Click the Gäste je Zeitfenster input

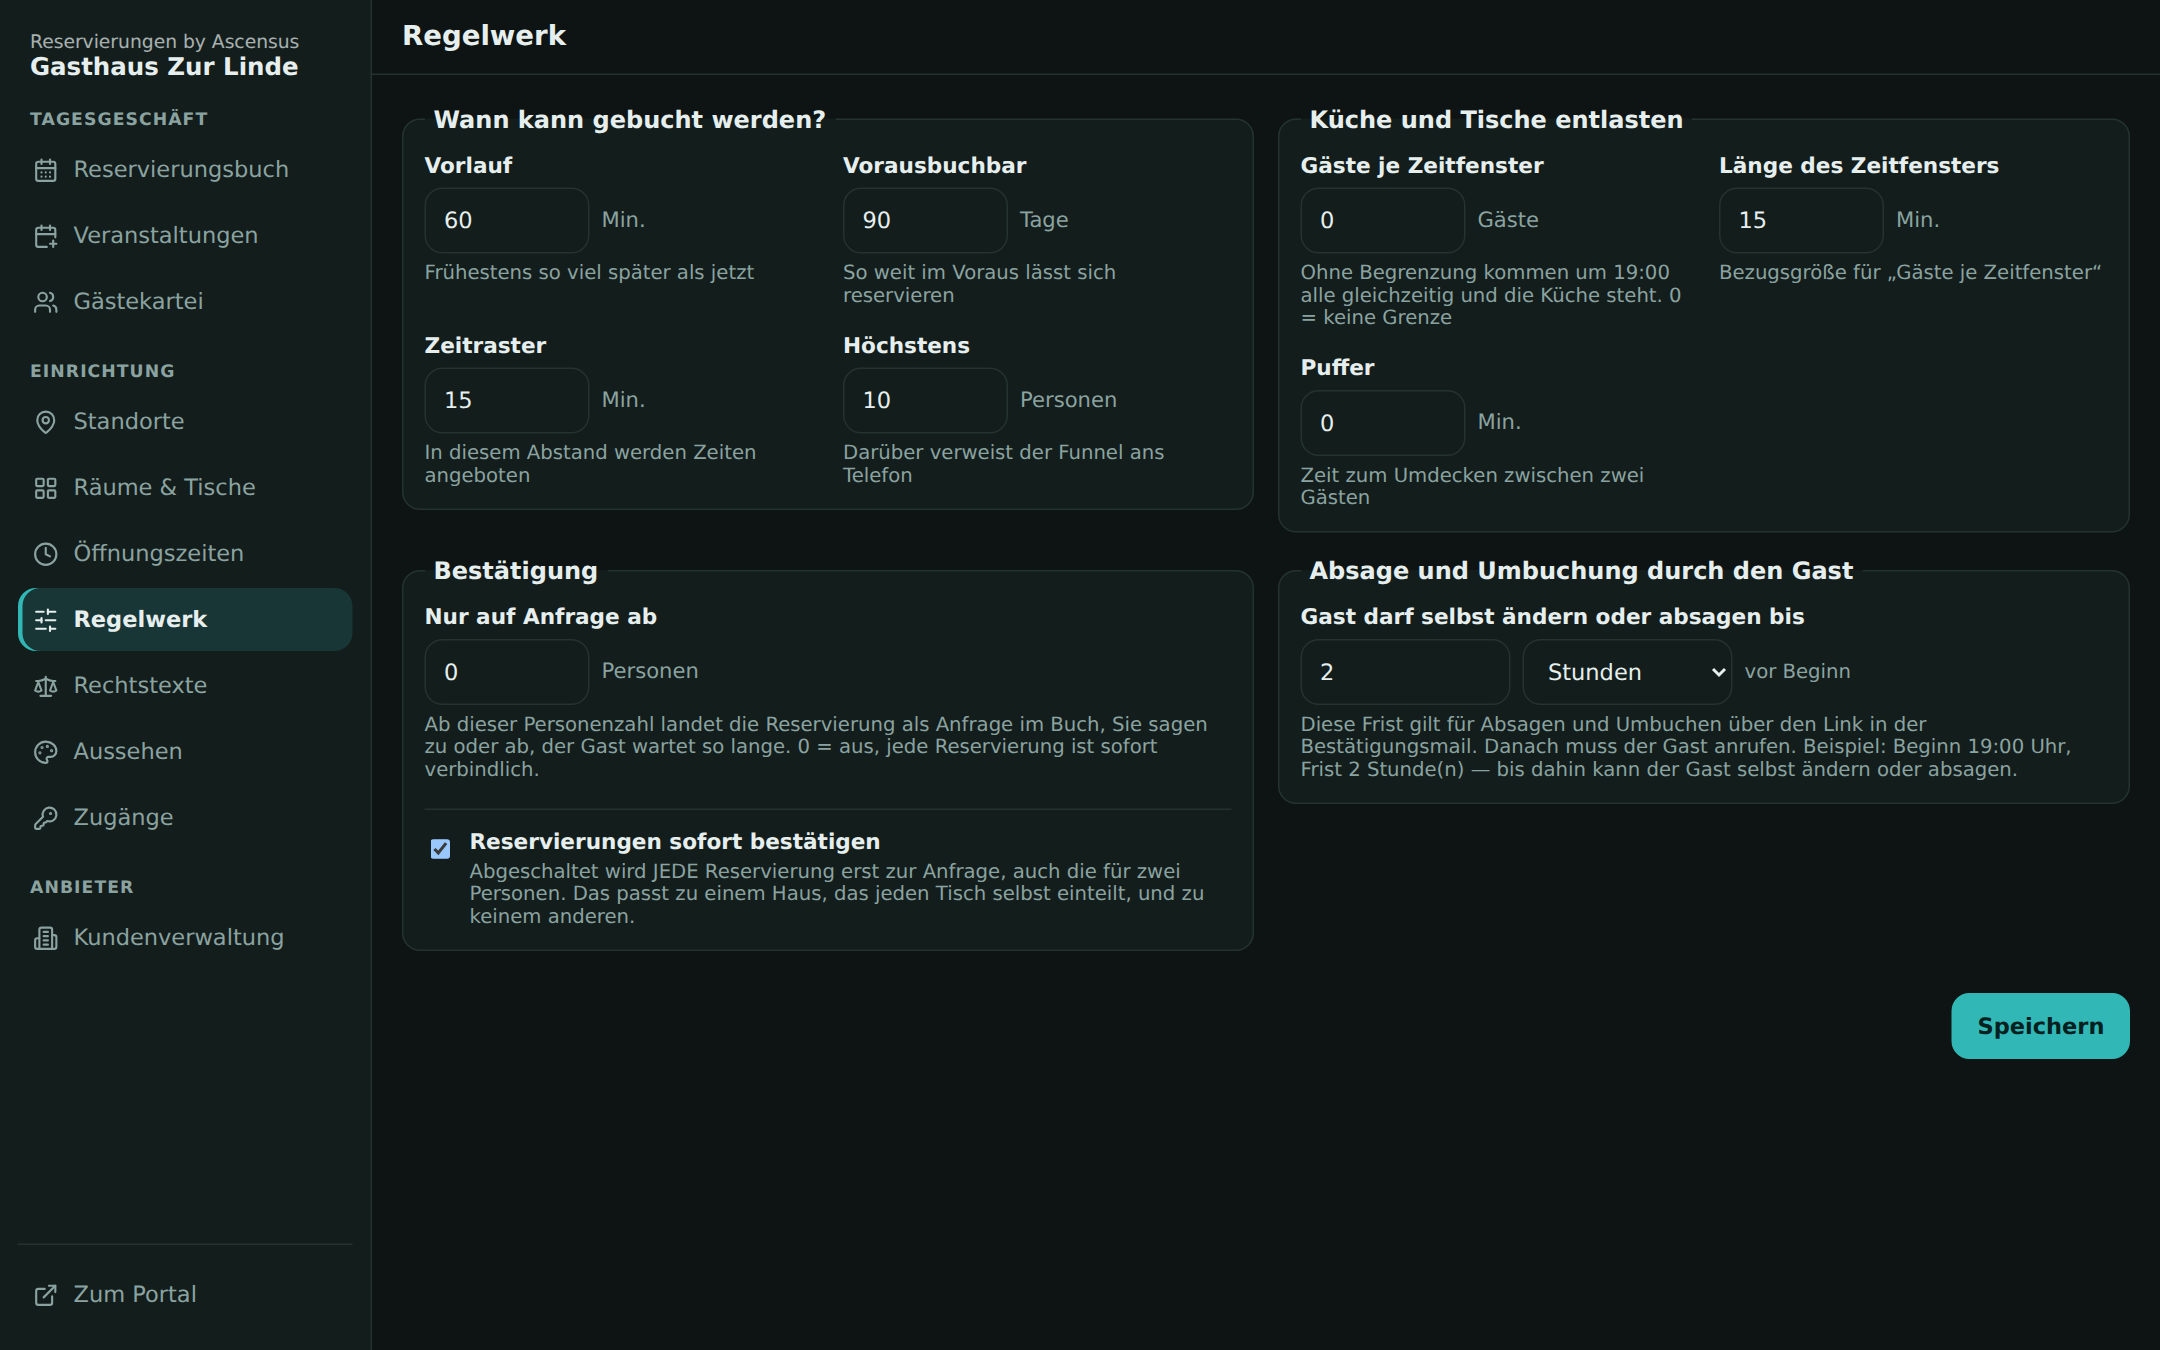[1383, 220]
